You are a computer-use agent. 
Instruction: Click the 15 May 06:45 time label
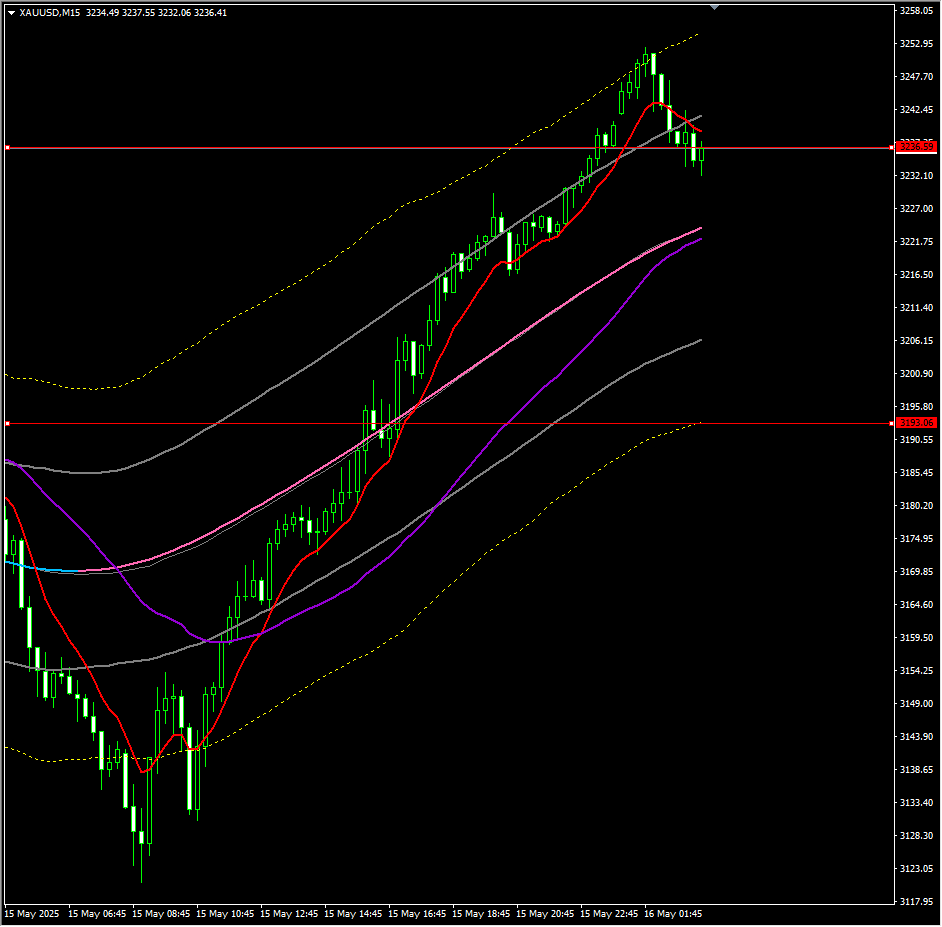[97, 914]
